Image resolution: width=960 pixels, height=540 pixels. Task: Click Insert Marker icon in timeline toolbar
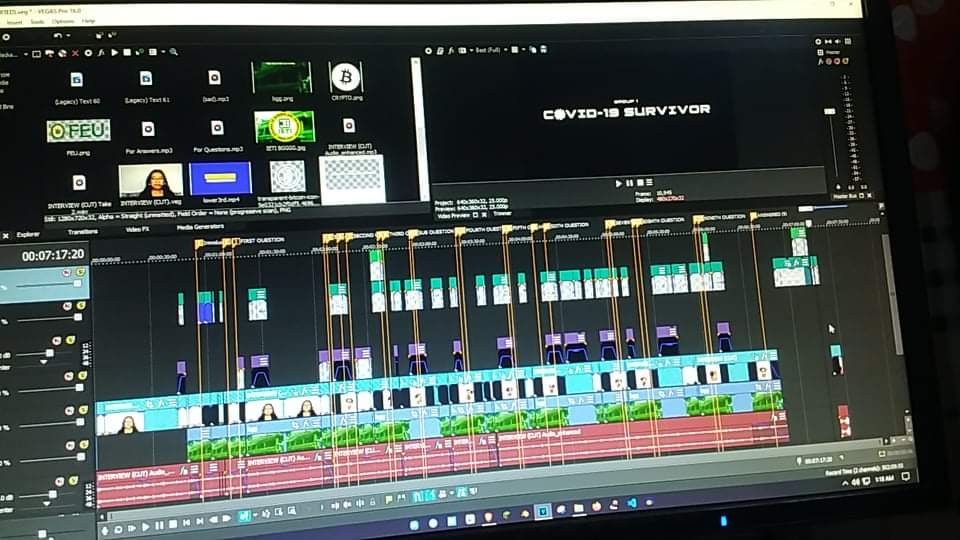(x=388, y=500)
